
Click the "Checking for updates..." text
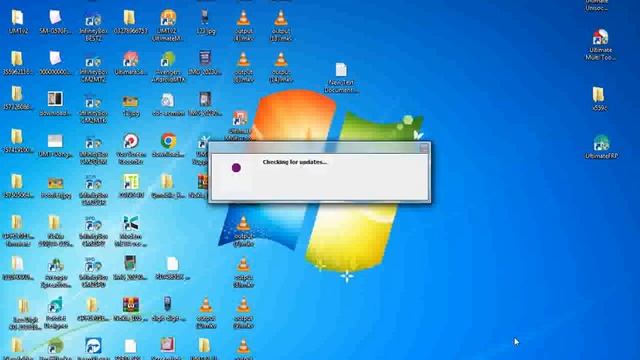[x=295, y=162]
